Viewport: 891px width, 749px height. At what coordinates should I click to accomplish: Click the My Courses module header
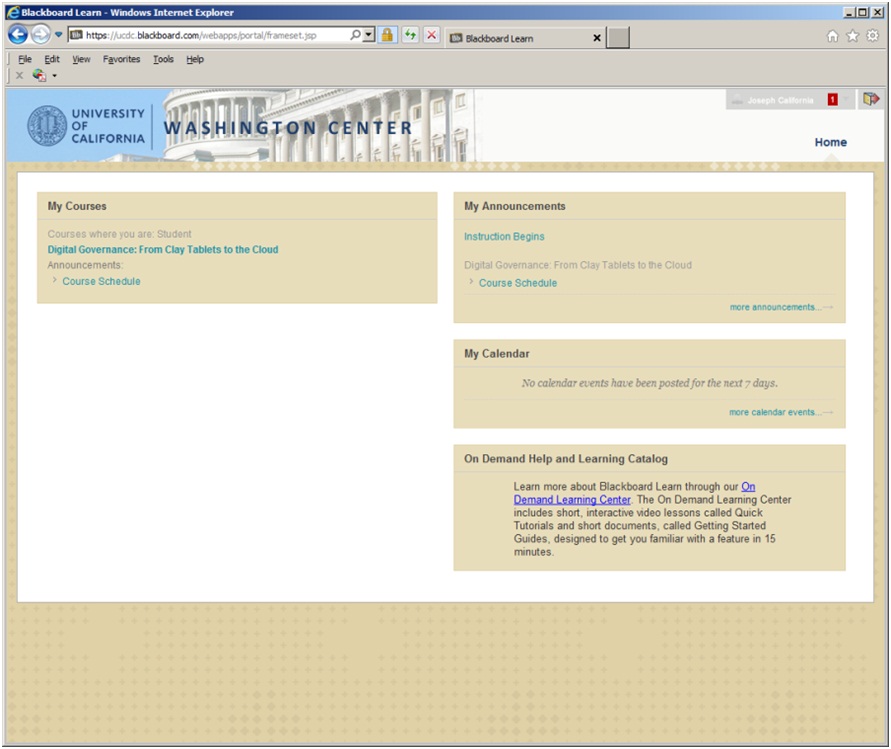[237, 206]
